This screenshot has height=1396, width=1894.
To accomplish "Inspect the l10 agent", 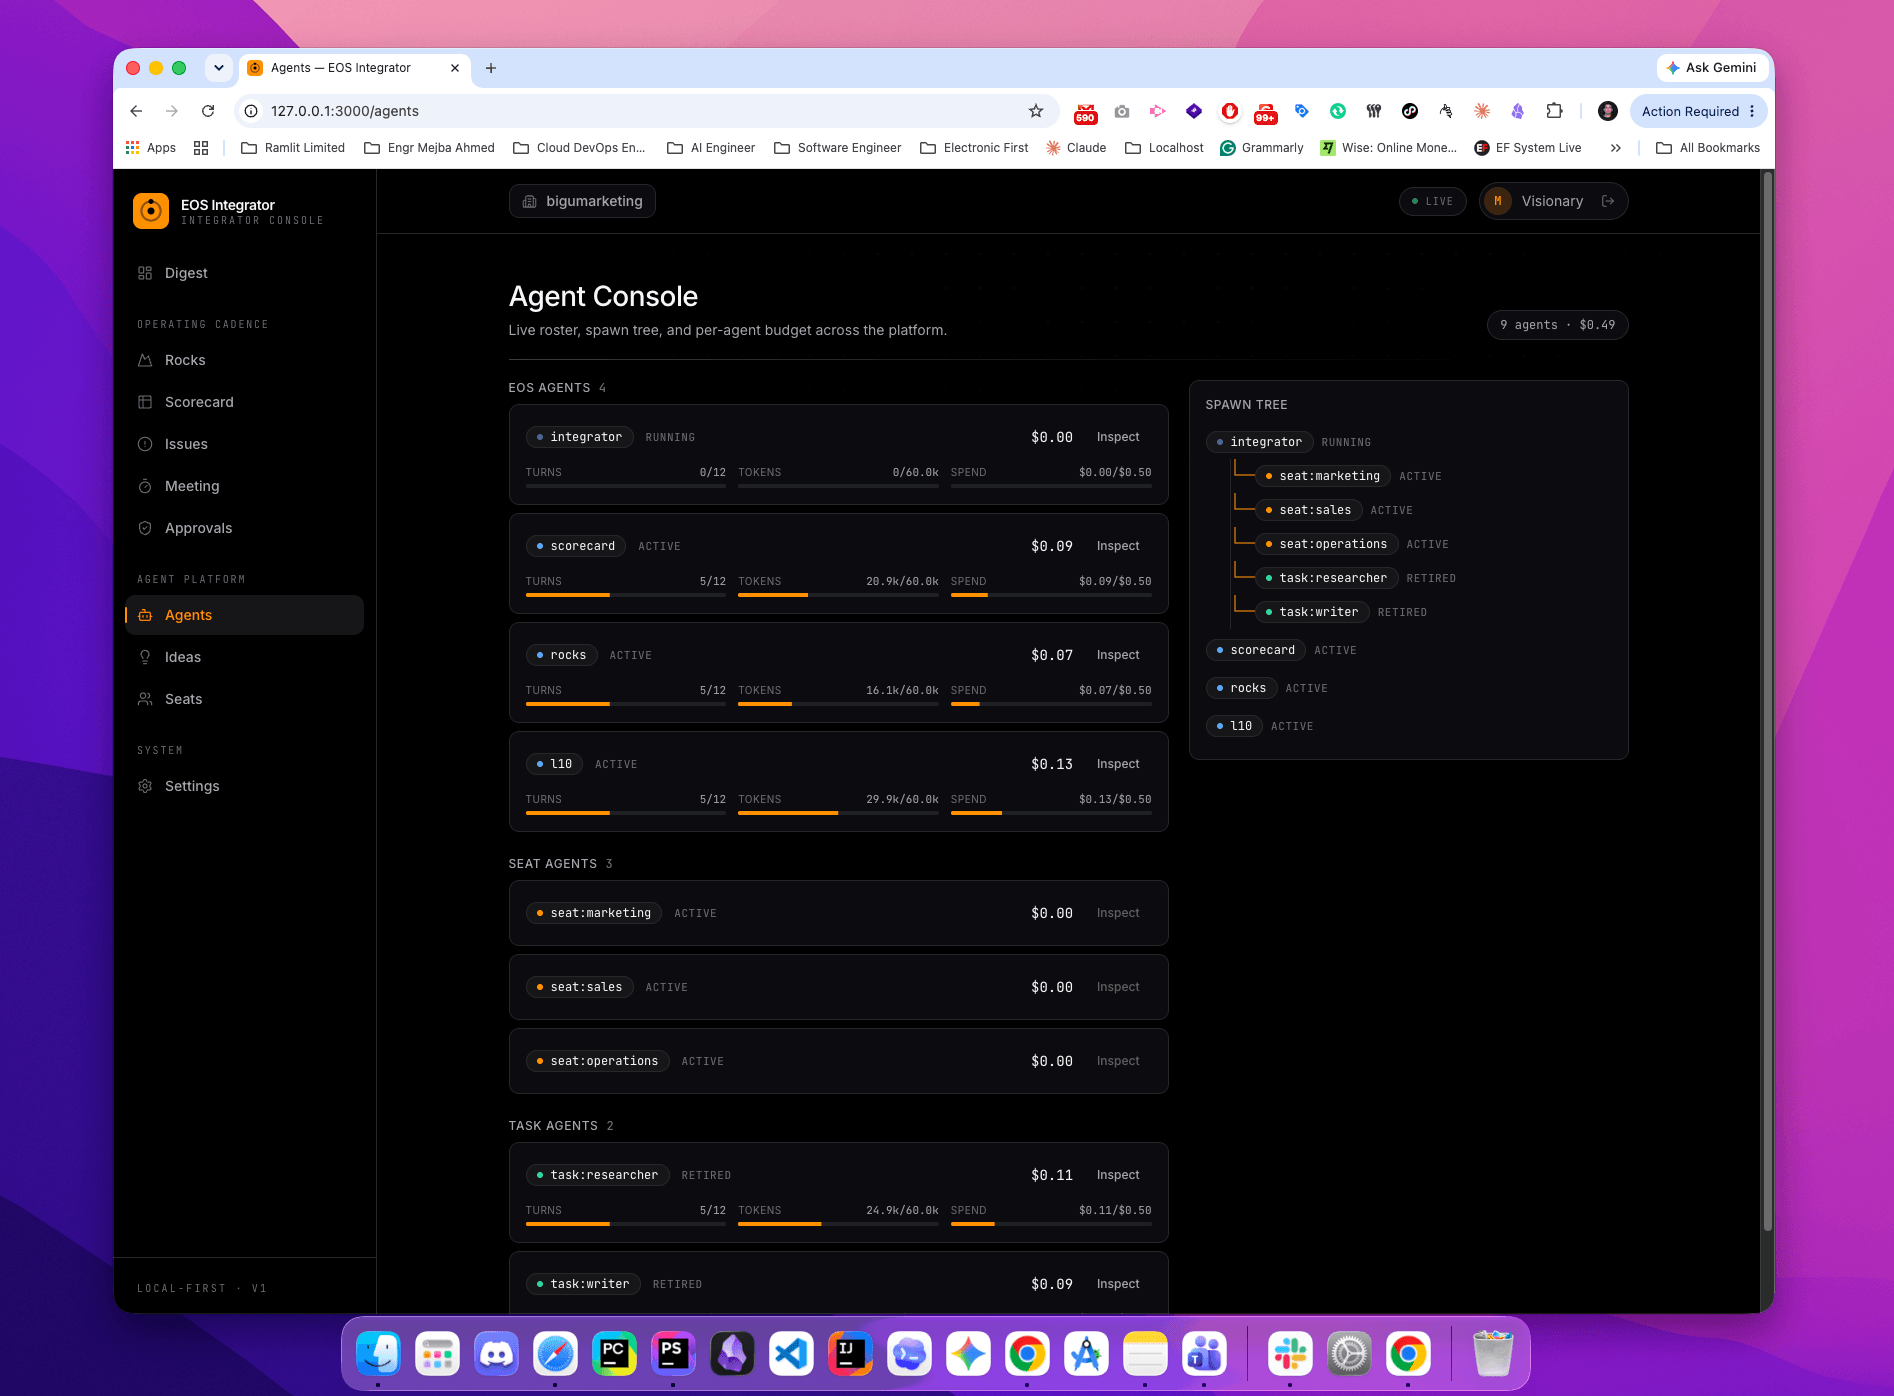I will (1118, 764).
